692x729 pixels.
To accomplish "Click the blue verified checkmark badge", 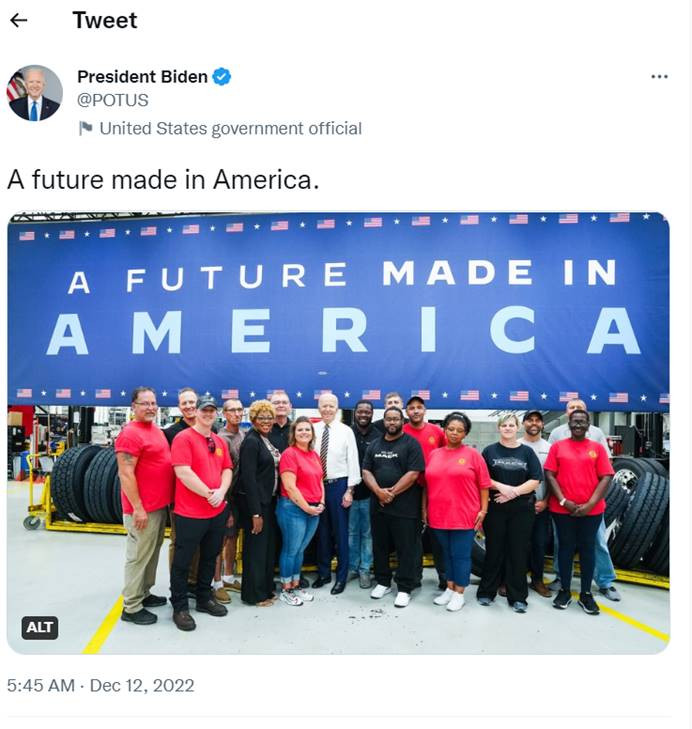I will tap(221, 77).
